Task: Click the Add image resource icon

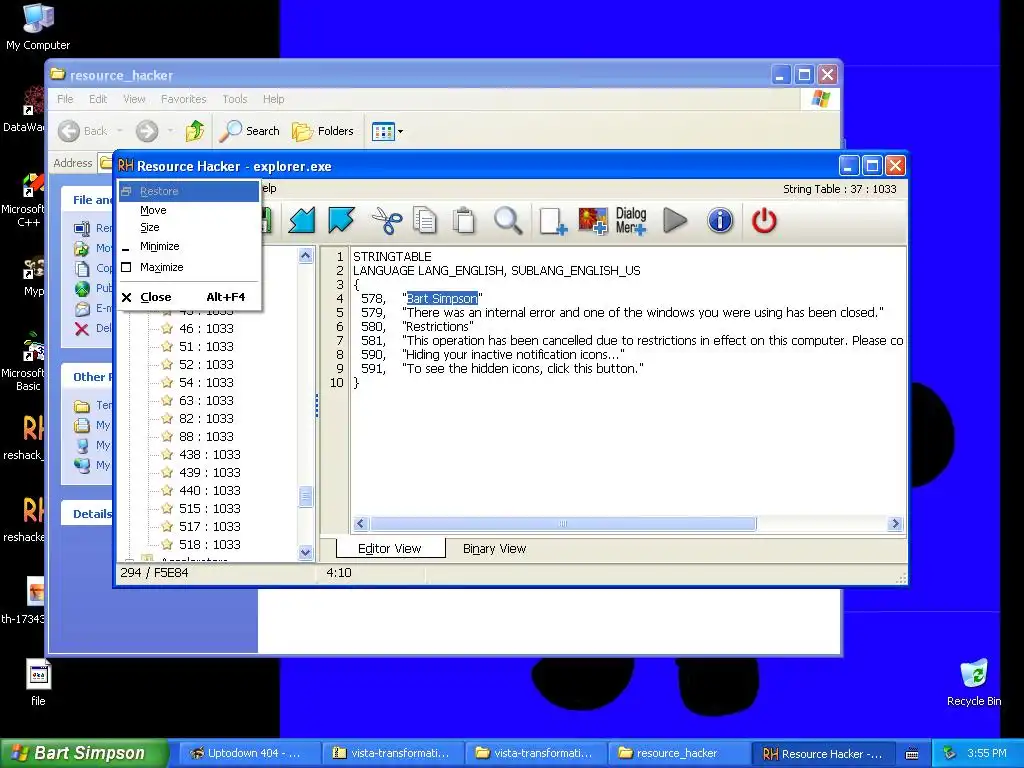Action: (592, 221)
